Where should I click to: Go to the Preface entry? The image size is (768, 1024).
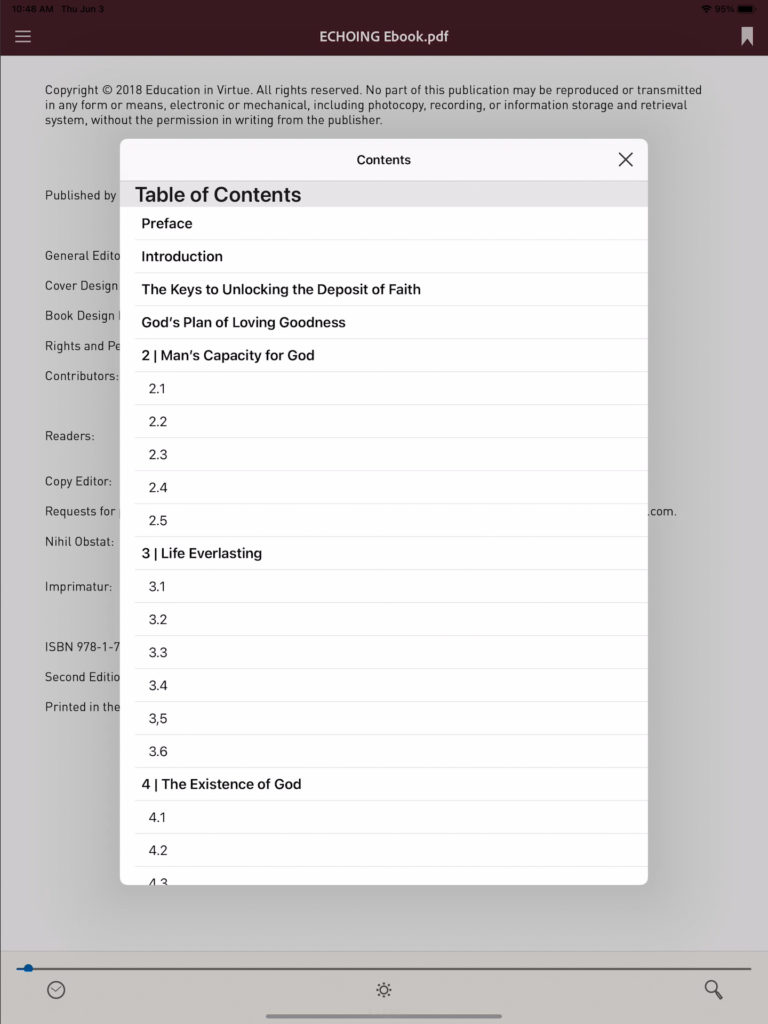click(167, 223)
